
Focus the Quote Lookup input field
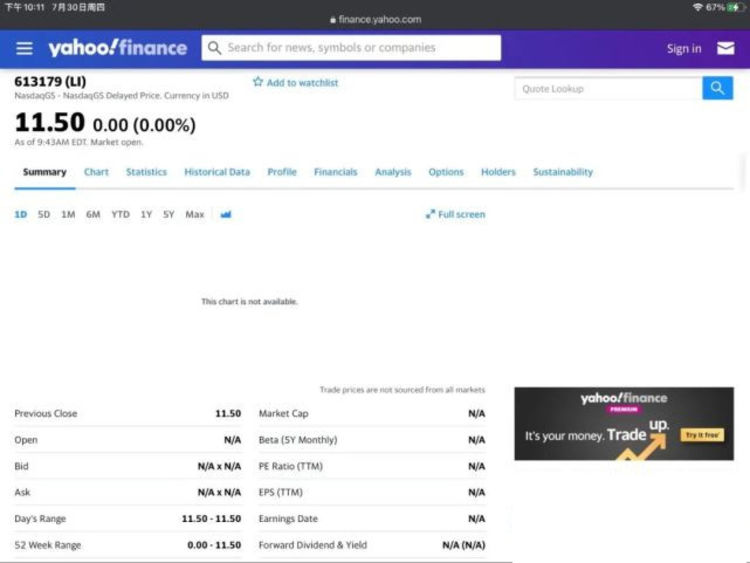[x=608, y=89]
